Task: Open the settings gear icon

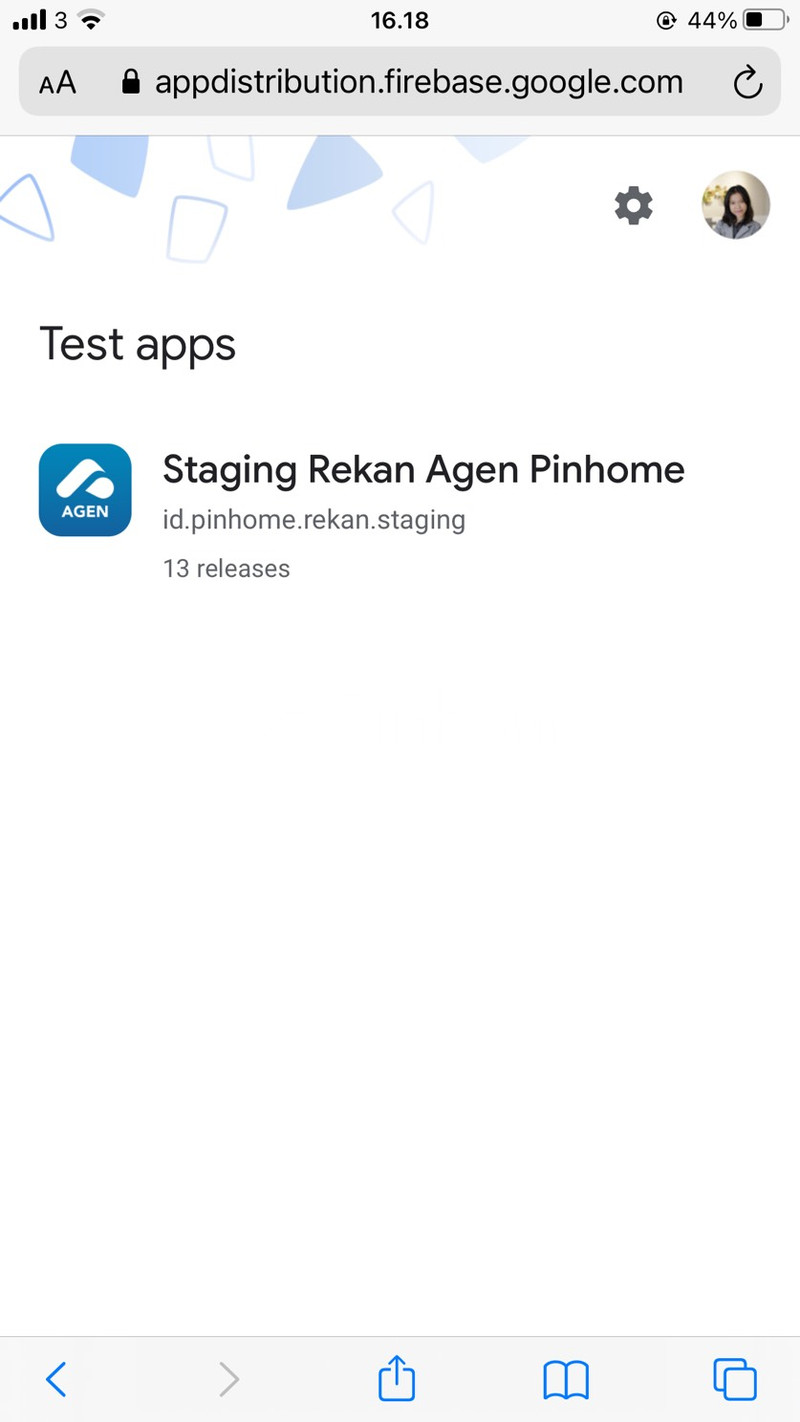Action: click(x=633, y=206)
